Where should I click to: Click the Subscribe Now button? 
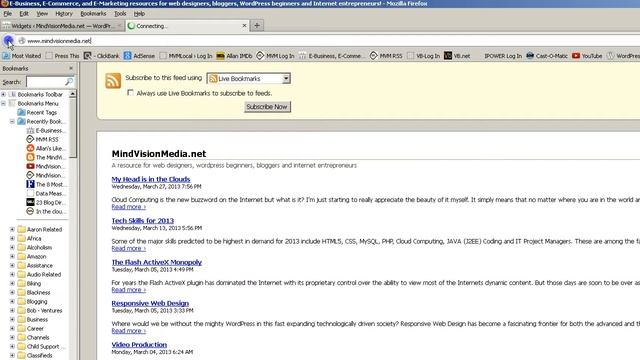[x=267, y=107]
